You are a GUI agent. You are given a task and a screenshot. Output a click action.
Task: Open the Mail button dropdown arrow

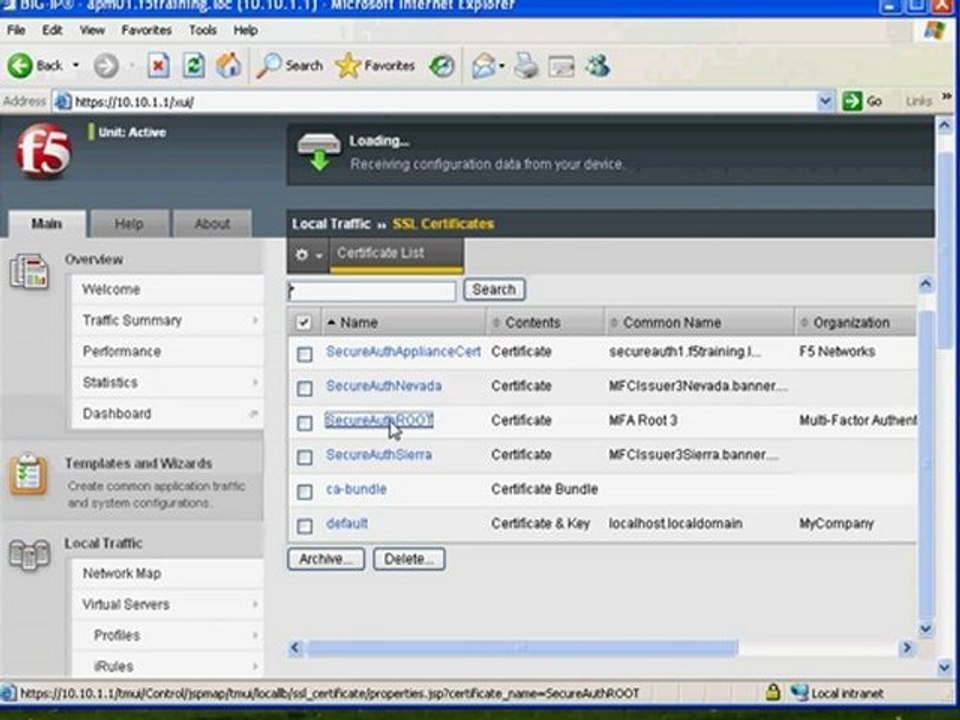[x=502, y=66]
